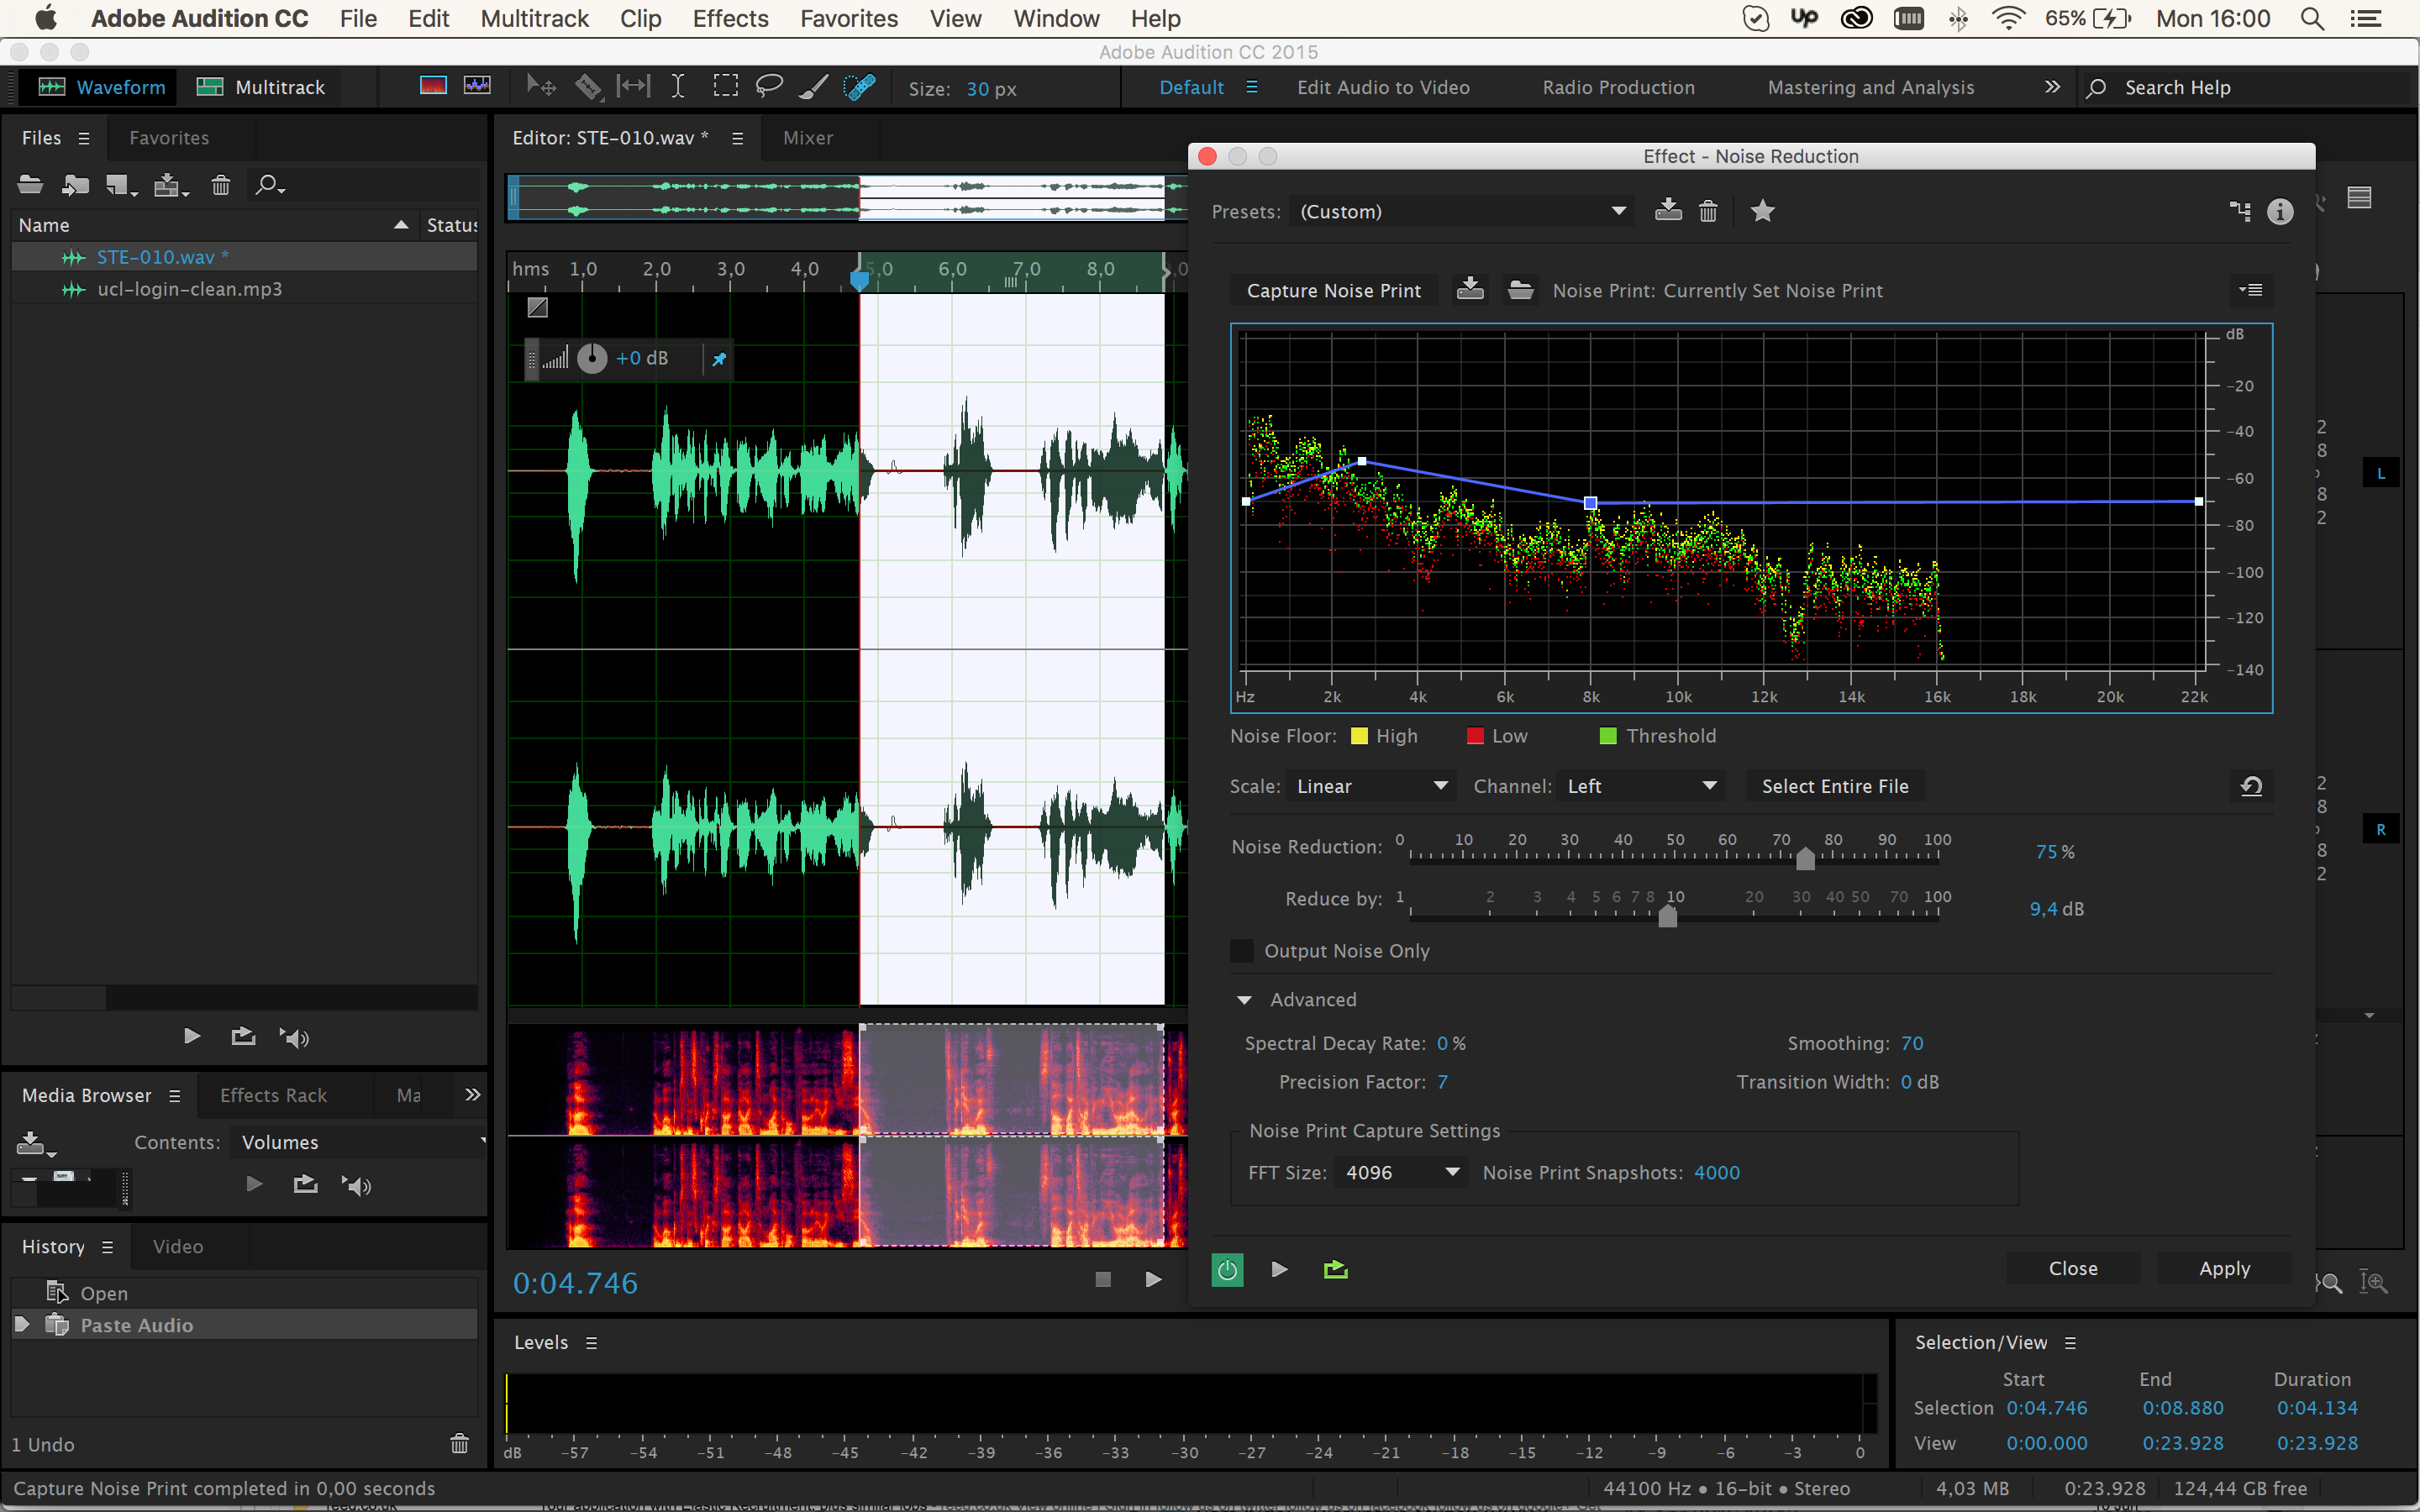Enable the Output Noise Only checkbox
Image resolution: width=2420 pixels, height=1512 pixels.
1242,951
